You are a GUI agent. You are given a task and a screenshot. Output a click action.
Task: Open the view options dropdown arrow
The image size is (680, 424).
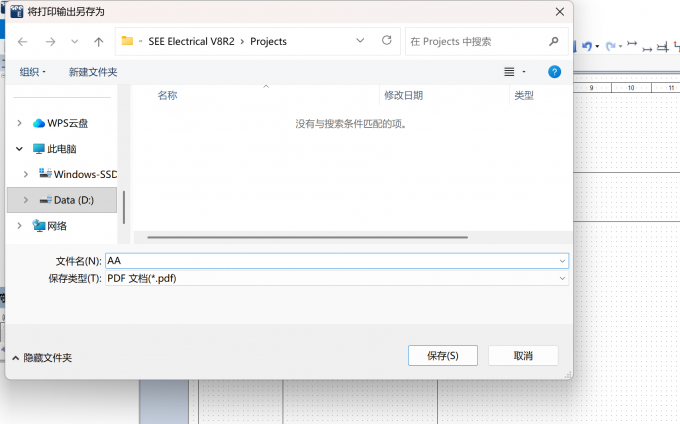[x=524, y=72]
